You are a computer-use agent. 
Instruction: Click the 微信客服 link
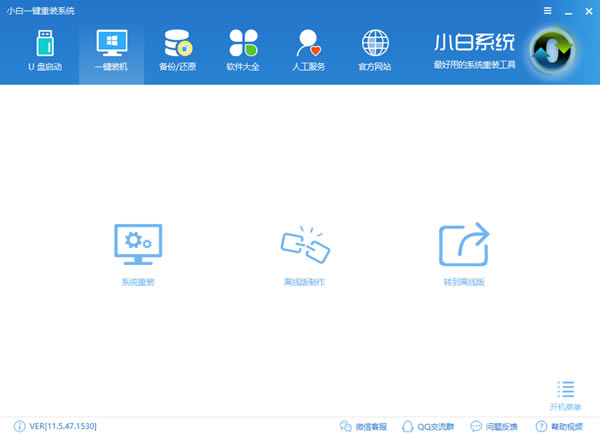364,426
